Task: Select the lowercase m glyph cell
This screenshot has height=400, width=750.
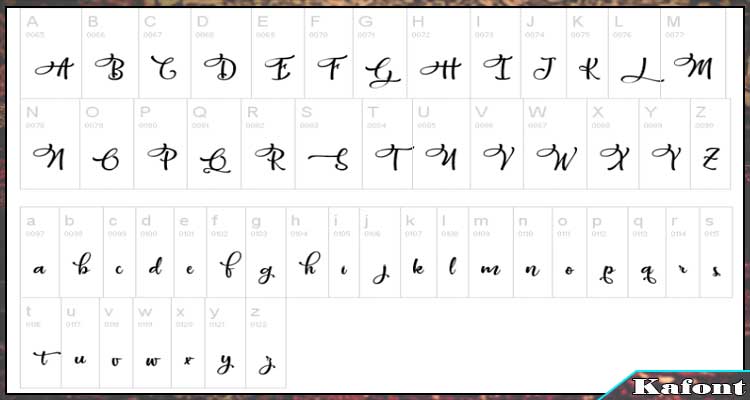Action: coord(491,252)
